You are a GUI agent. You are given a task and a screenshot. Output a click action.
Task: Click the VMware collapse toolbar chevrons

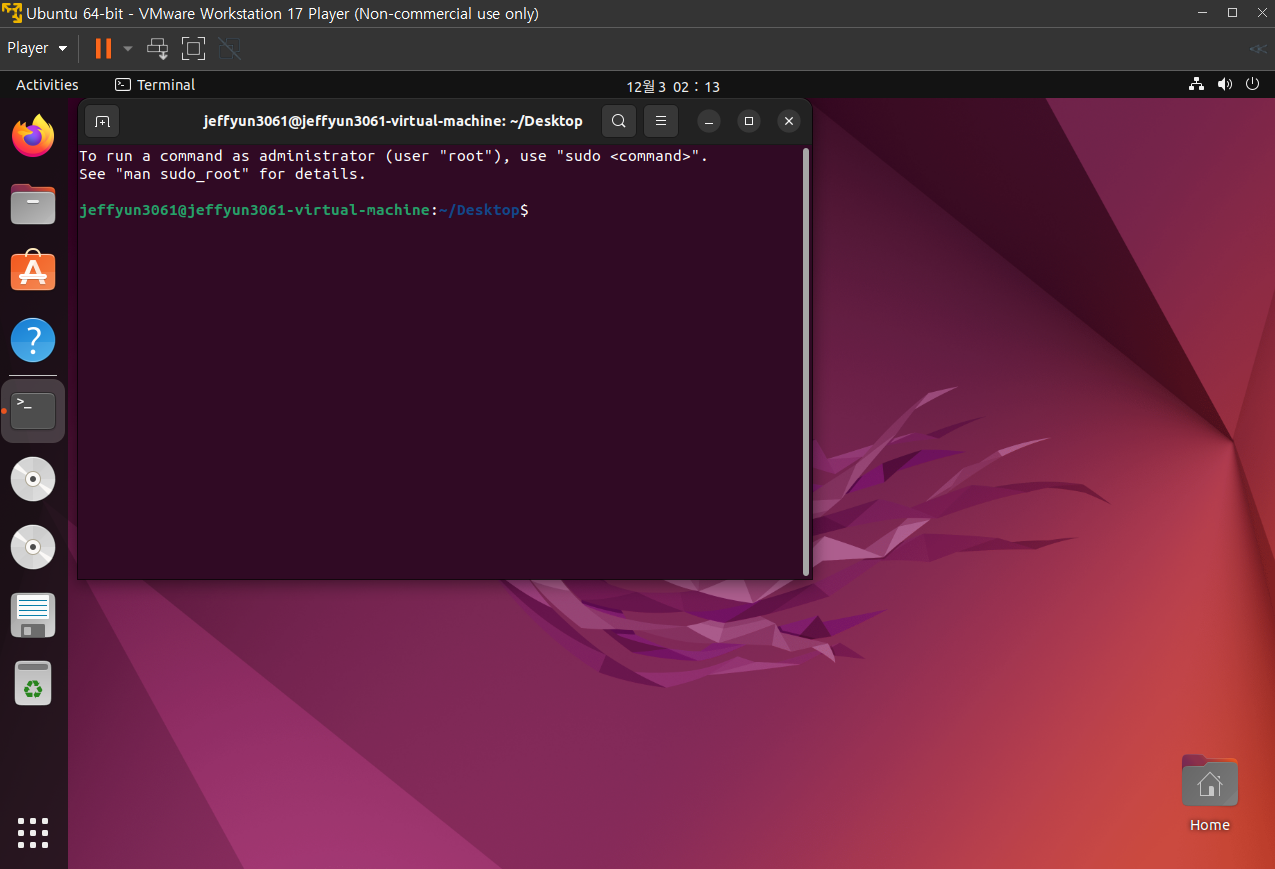pyautogui.click(x=1257, y=48)
